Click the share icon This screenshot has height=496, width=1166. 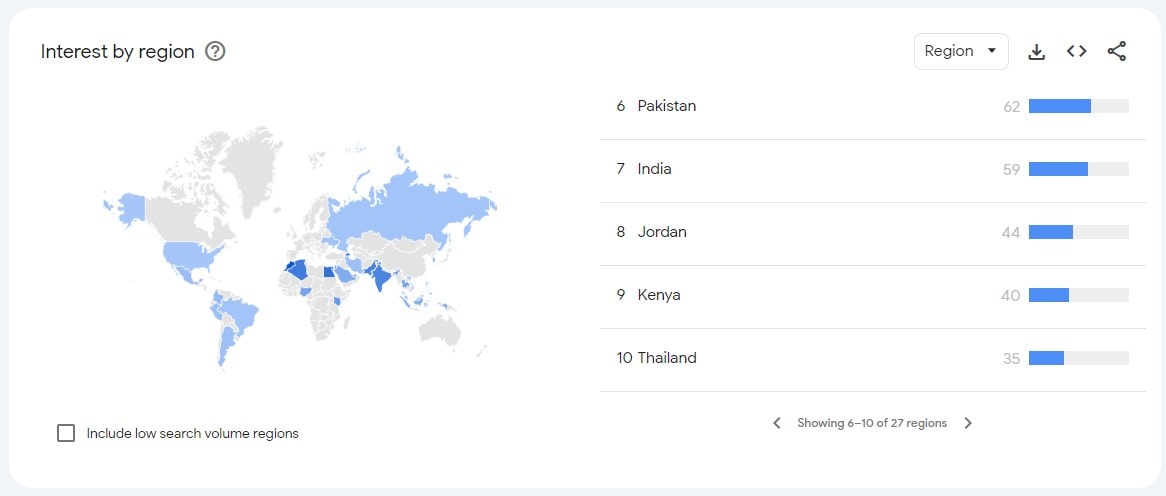click(x=1116, y=51)
